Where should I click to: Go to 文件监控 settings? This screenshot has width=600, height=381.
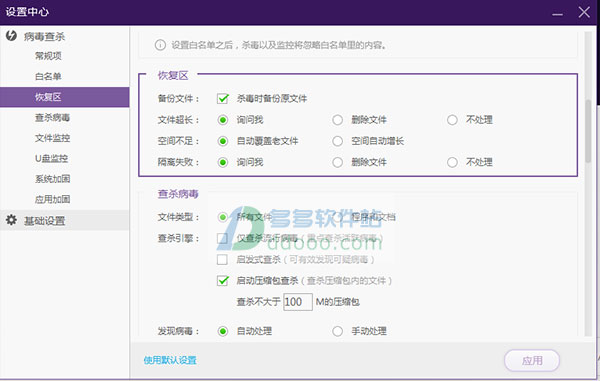pos(52,138)
